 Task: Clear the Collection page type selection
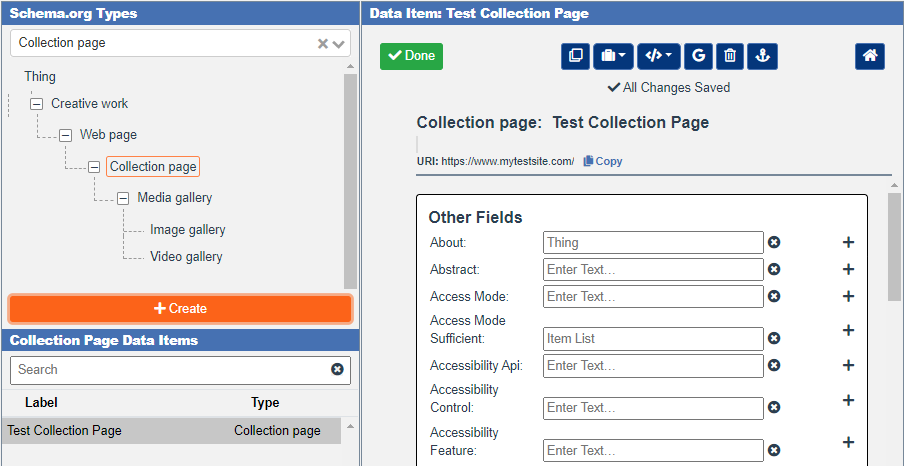[x=323, y=44]
